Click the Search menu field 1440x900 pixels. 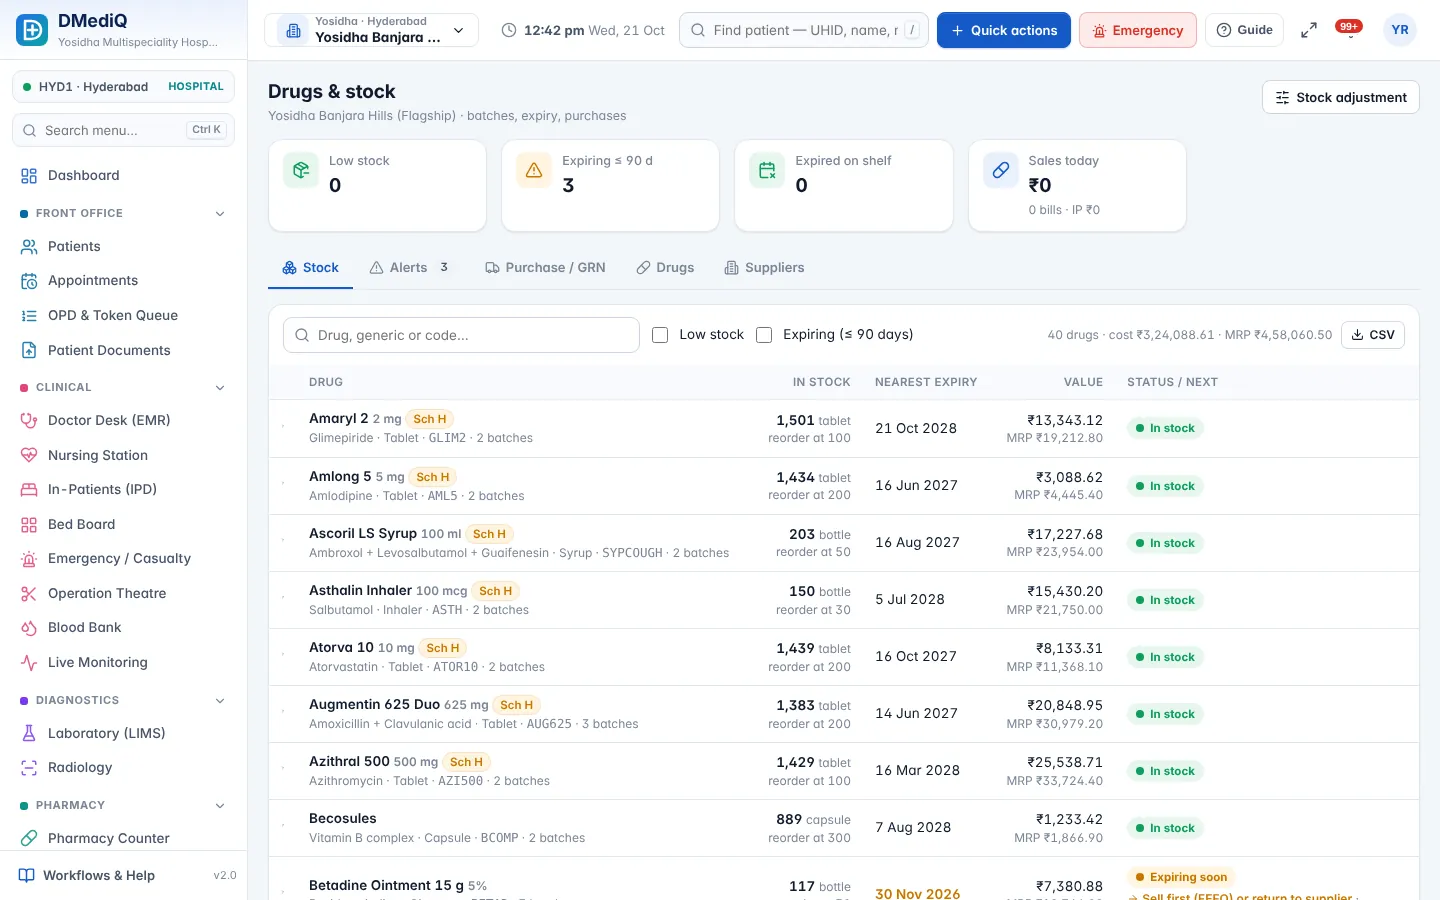pos(123,130)
